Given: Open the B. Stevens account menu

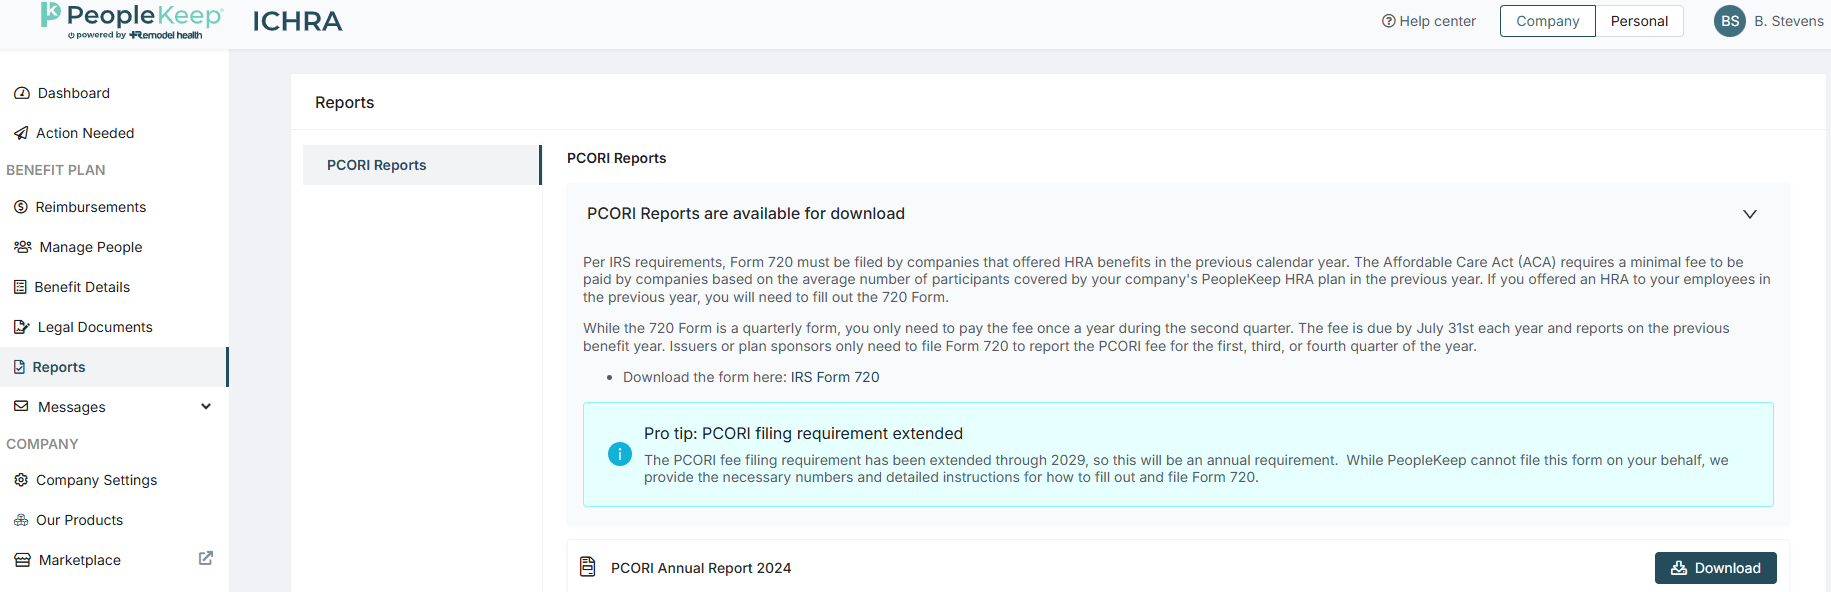Looking at the screenshot, I should pos(1768,21).
